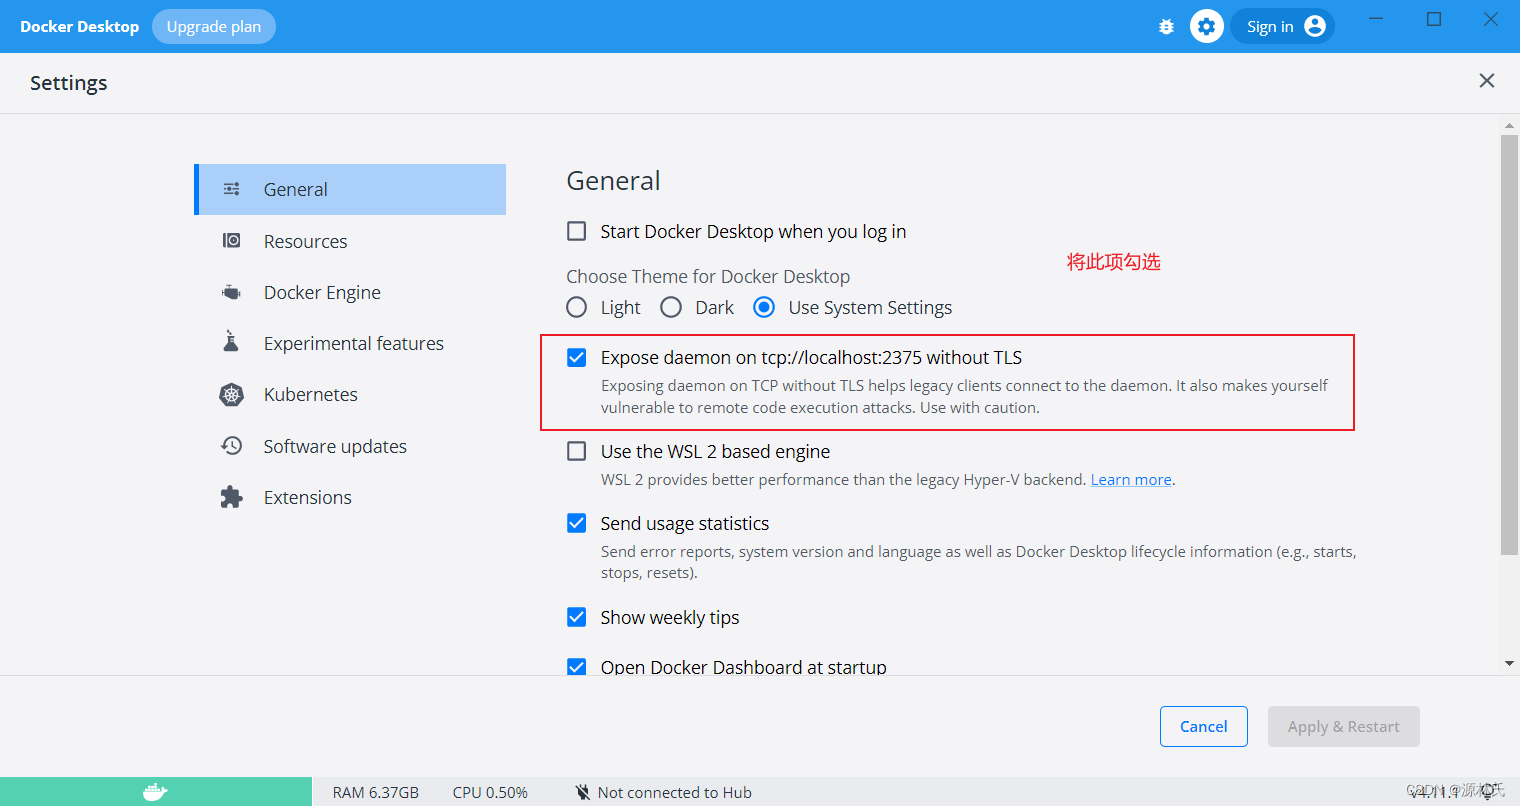Image resolution: width=1520 pixels, height=806 pixels.
Task: Open the Software updates settings tab
Action: coord(334,446)
